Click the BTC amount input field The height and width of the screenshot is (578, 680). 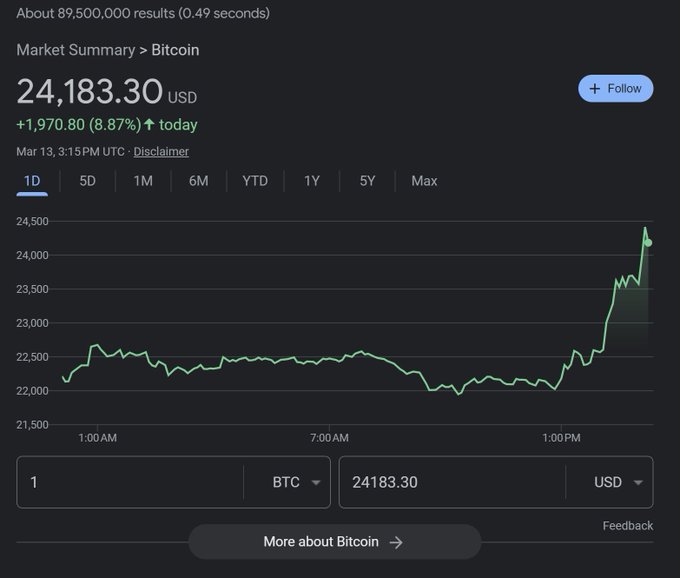(130, 482)
